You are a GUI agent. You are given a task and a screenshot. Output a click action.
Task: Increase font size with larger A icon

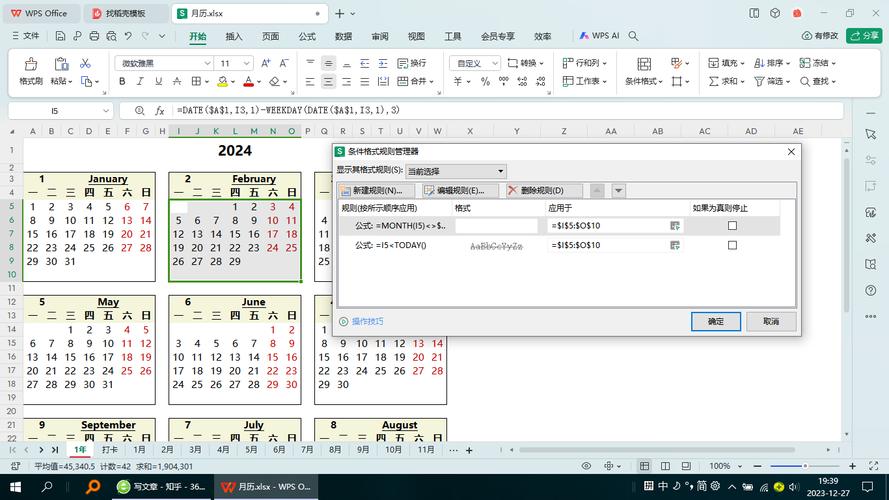pos(265,63)
